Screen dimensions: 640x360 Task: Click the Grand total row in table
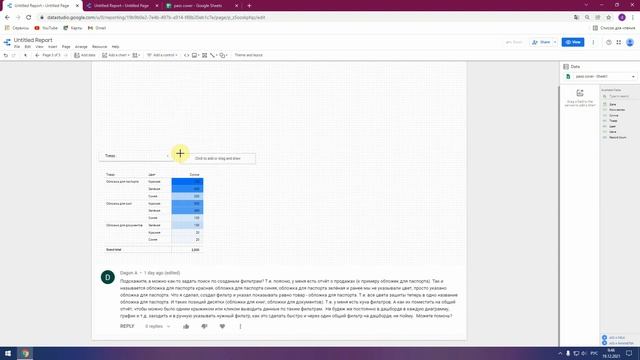pos(153,249)
